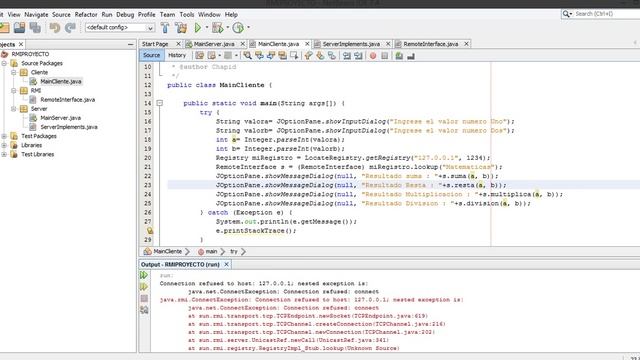Click the Debug Project icon

click(218, 27)
